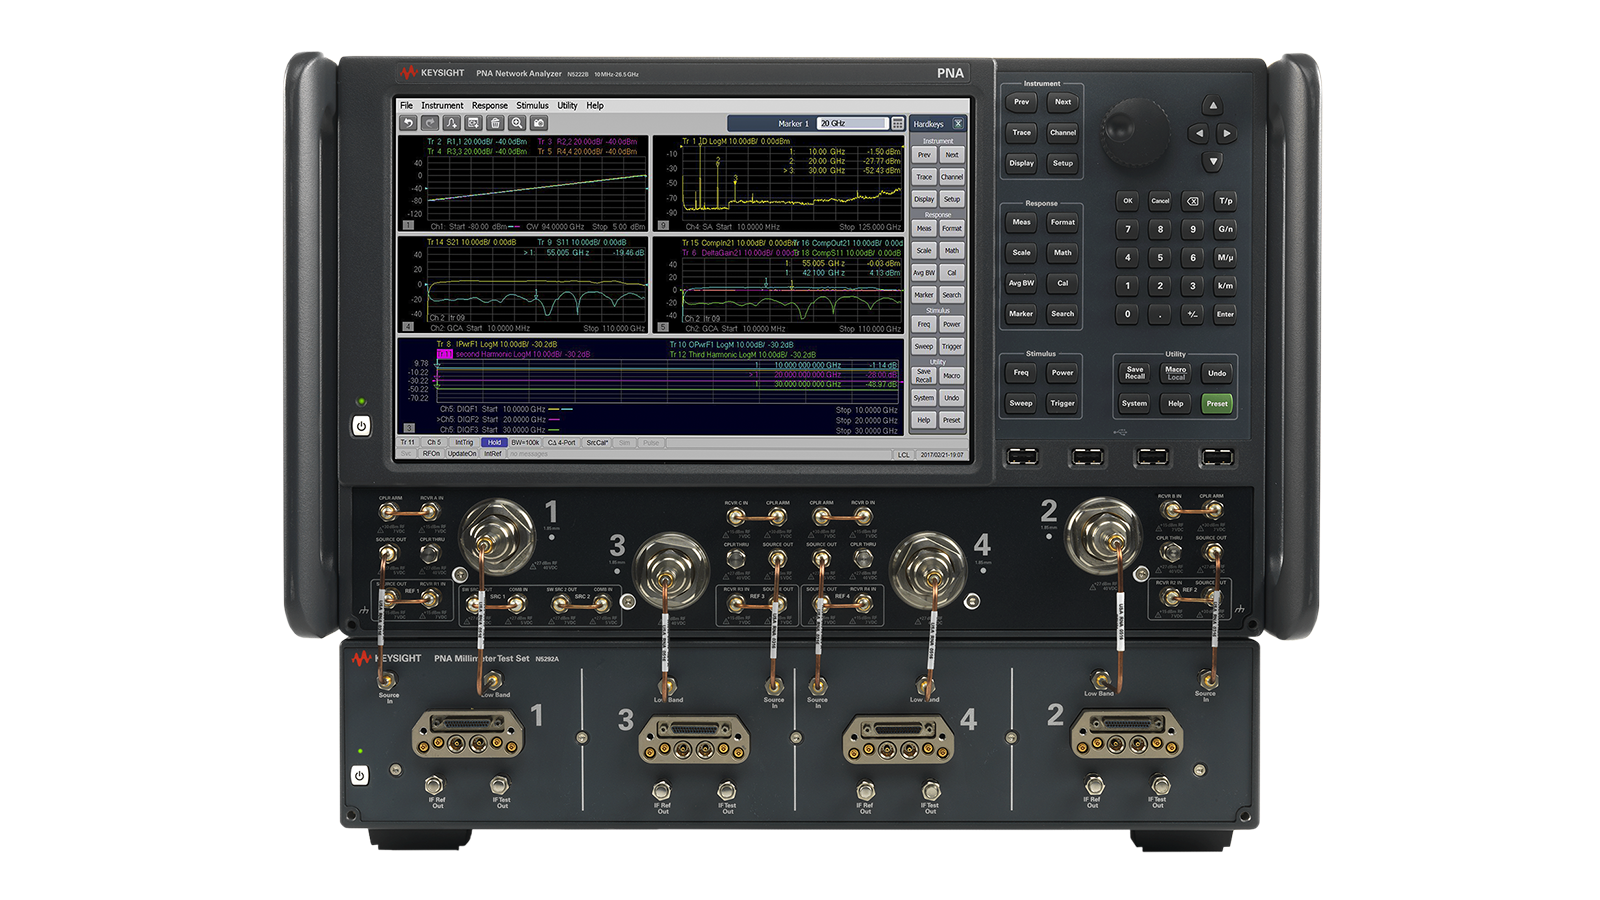The image size is (1600, 900).
Task: Close the on-screen Hardkeys panel
Action: 958,124
